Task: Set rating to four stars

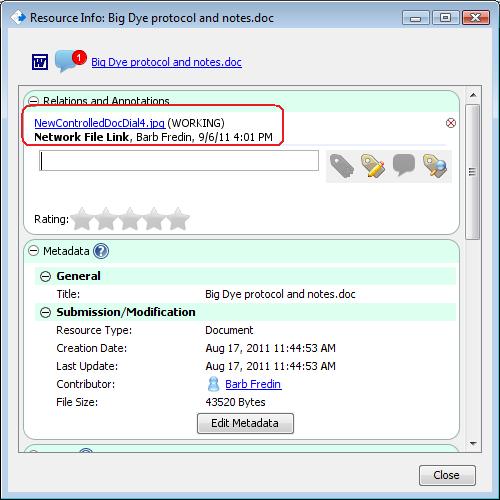Action: tap(154, 219)
